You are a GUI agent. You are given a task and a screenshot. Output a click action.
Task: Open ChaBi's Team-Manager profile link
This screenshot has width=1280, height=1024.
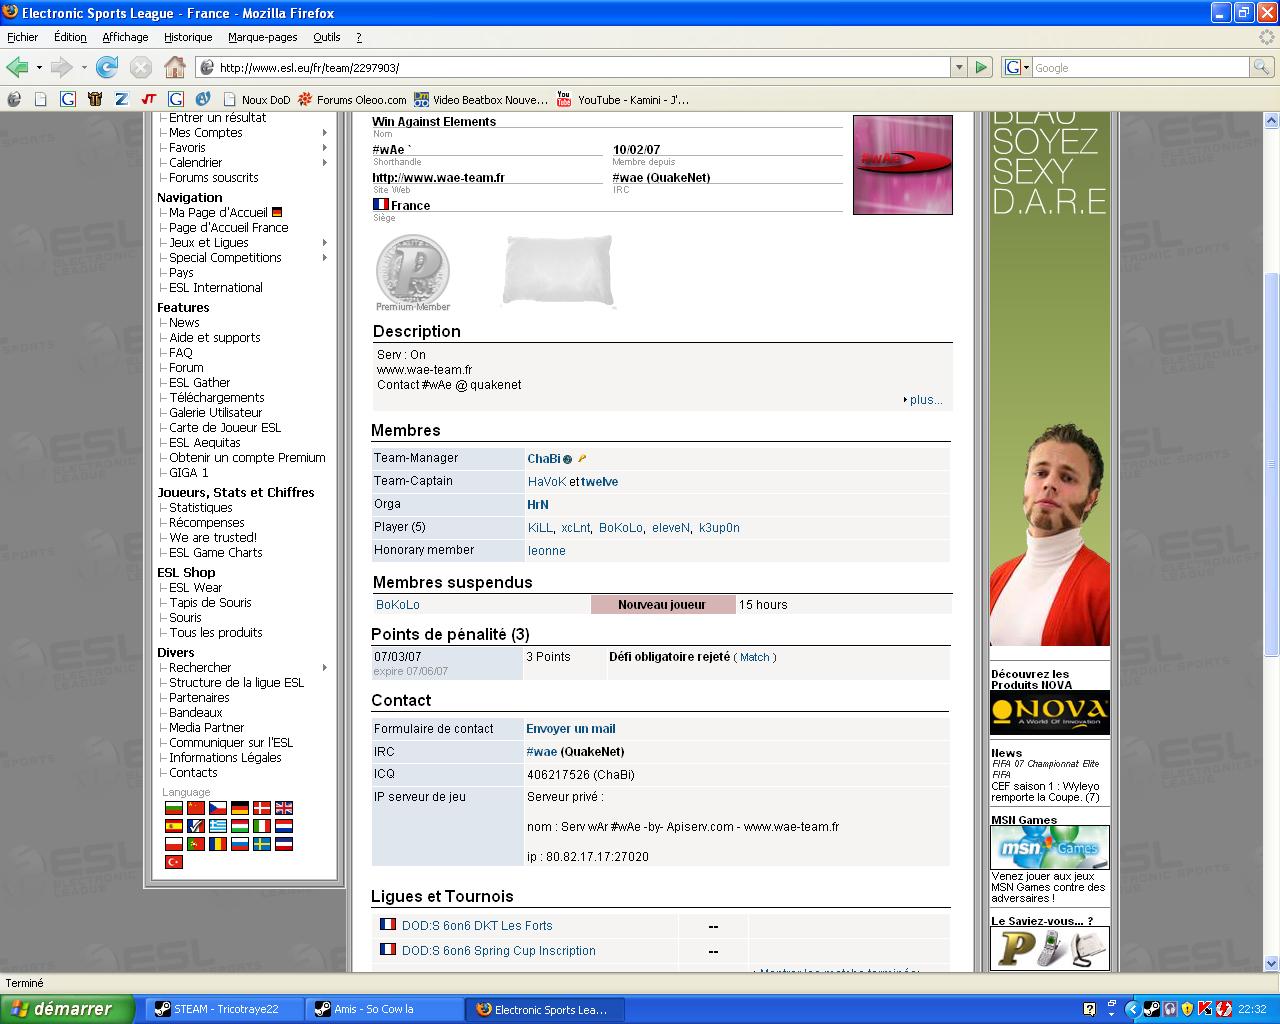(544, 458)
